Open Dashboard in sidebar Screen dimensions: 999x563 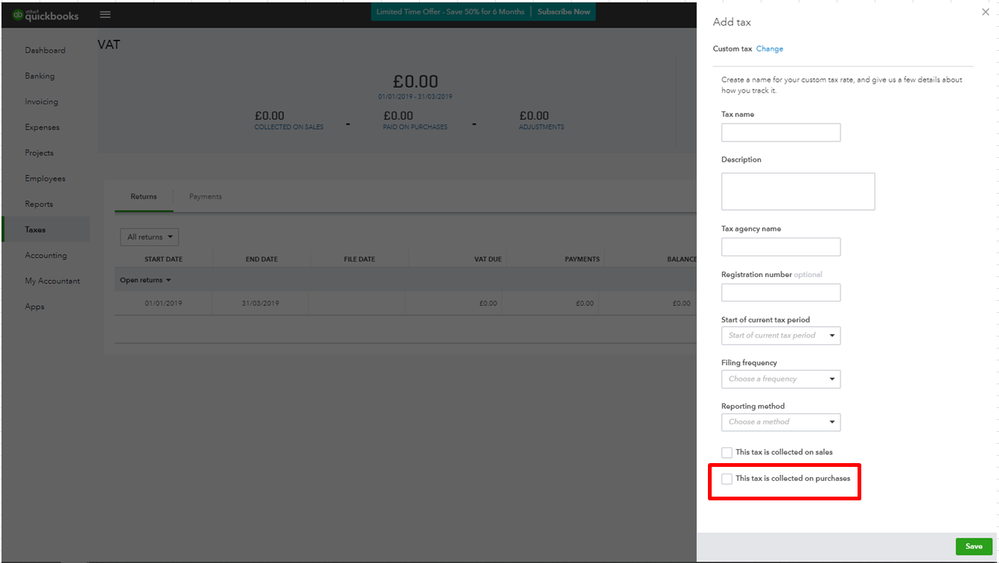(x=45, y=50)
